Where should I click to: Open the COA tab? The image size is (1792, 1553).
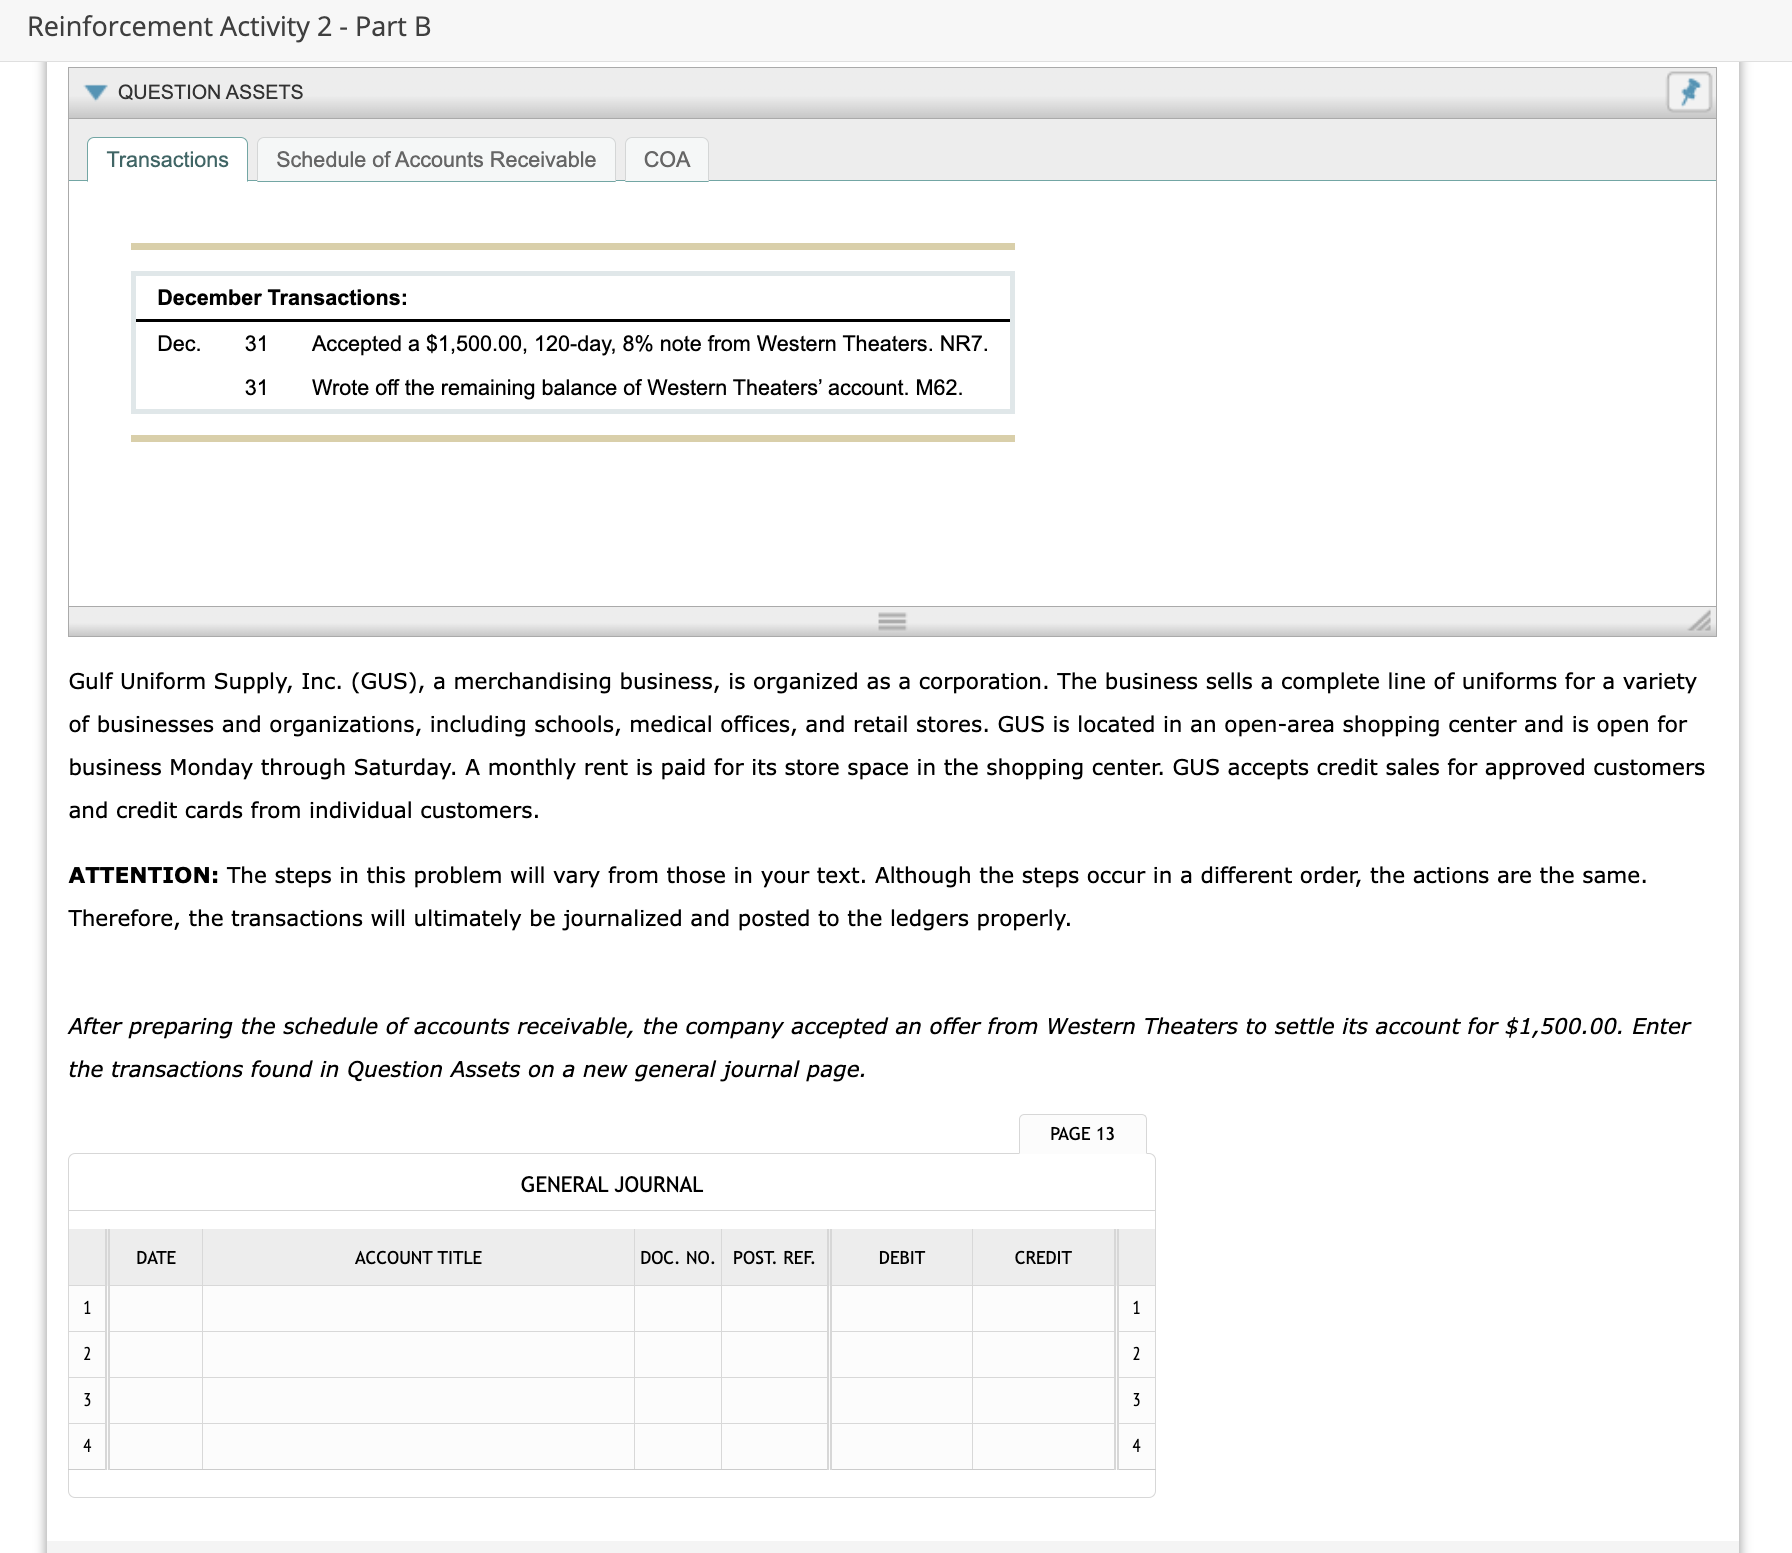(x=666, y=159)
